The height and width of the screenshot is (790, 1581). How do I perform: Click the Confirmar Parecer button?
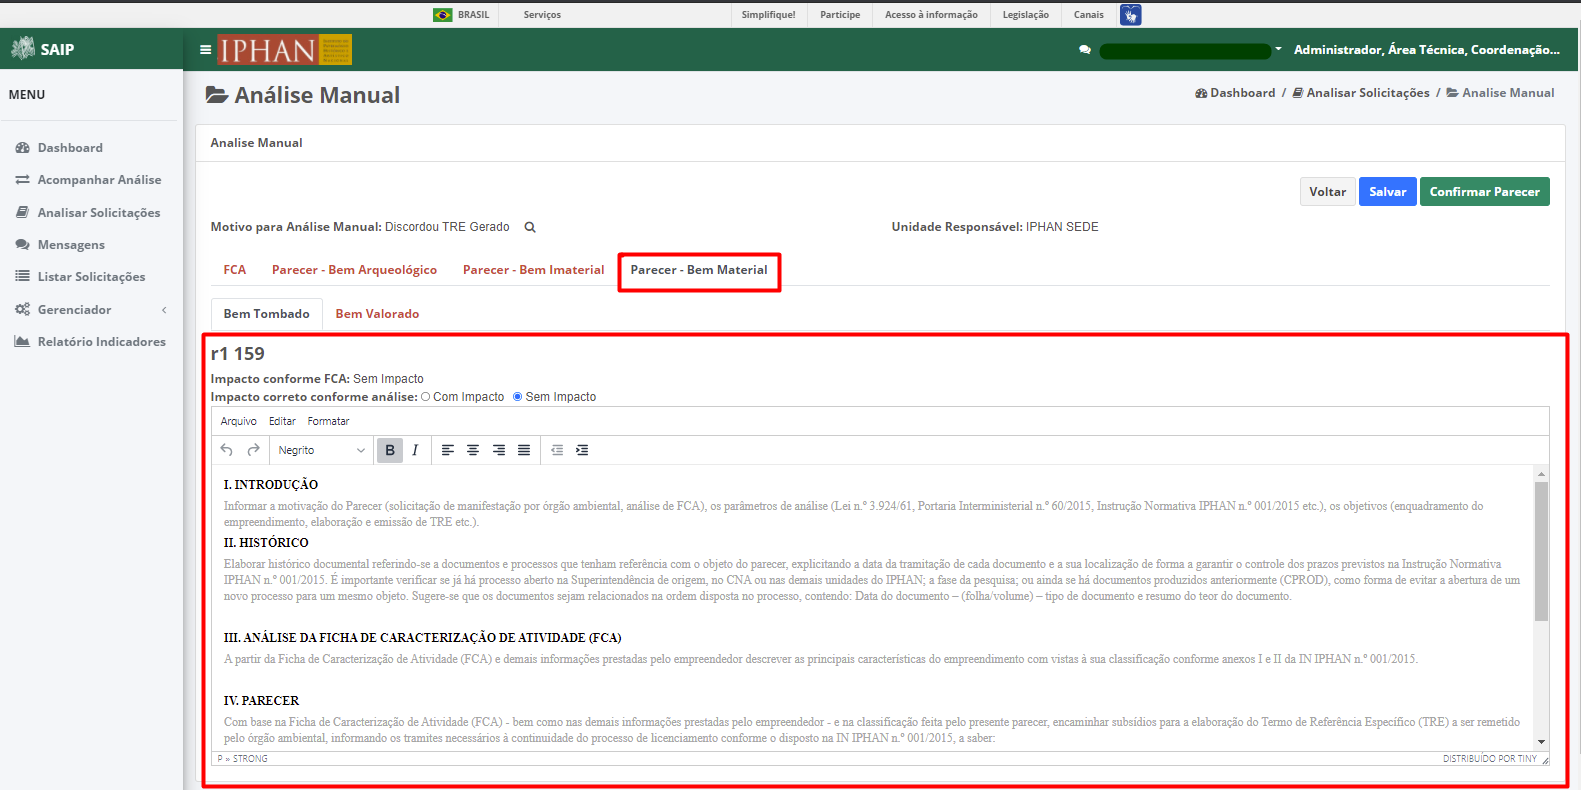[x=1485, y=191]
